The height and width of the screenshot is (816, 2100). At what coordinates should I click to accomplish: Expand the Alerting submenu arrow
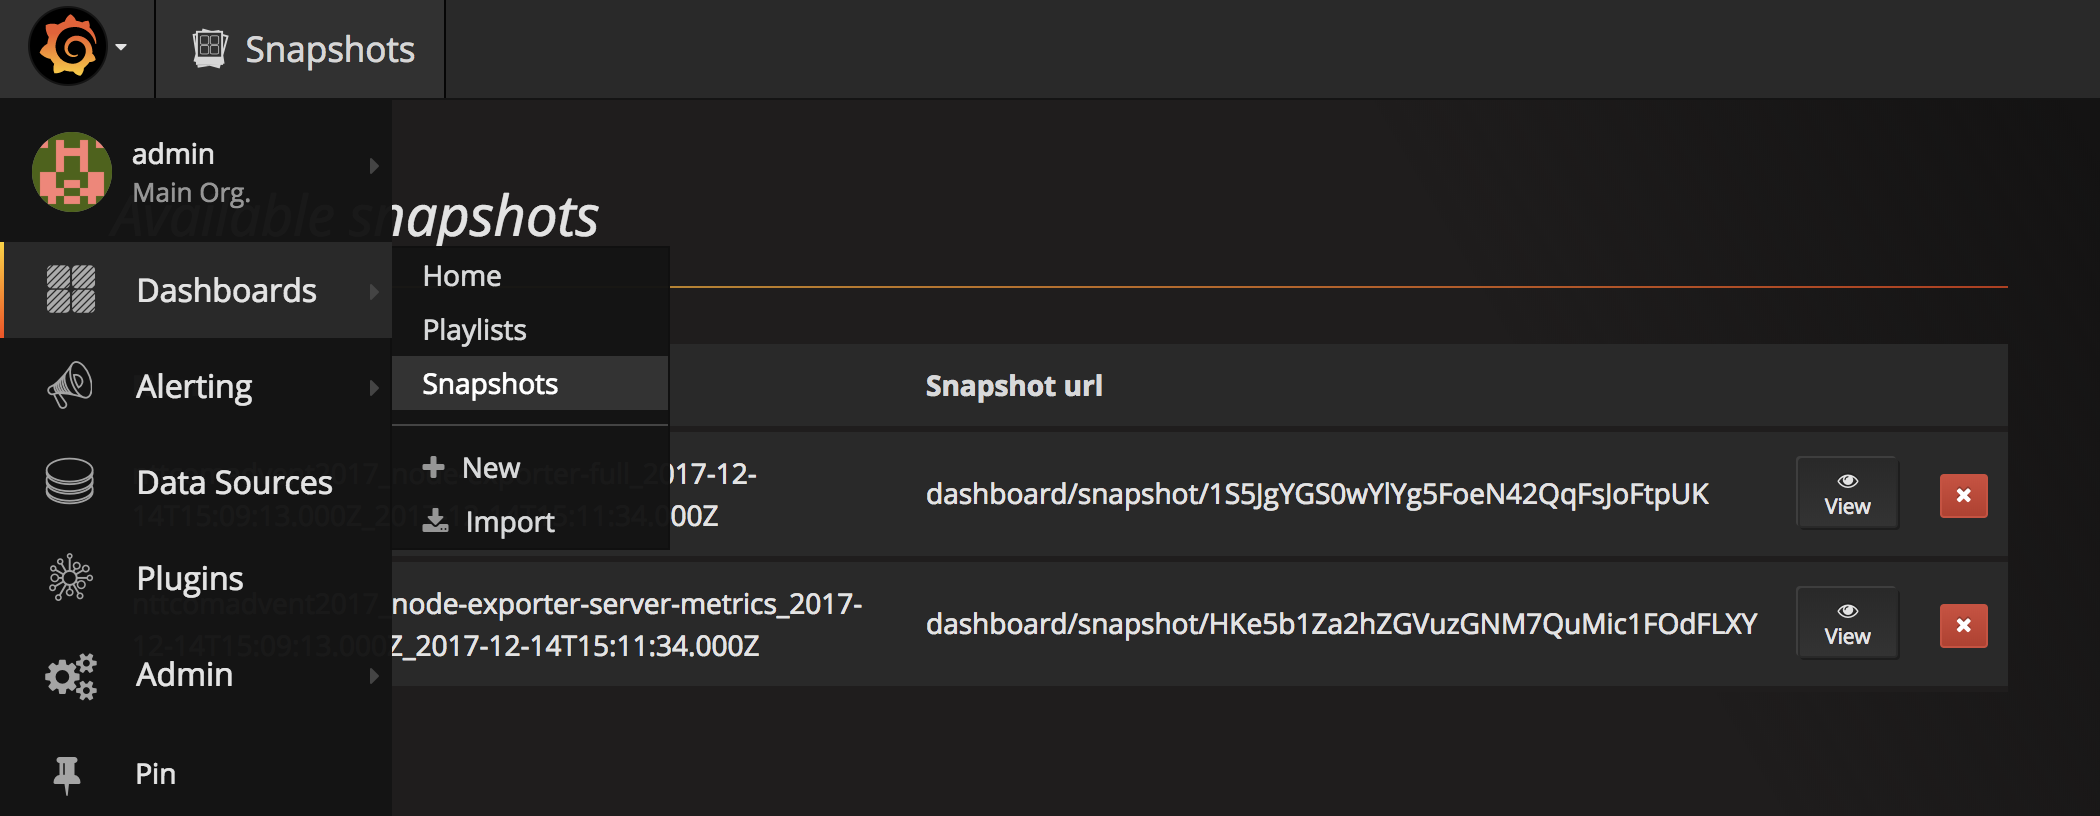pos(374,387)
